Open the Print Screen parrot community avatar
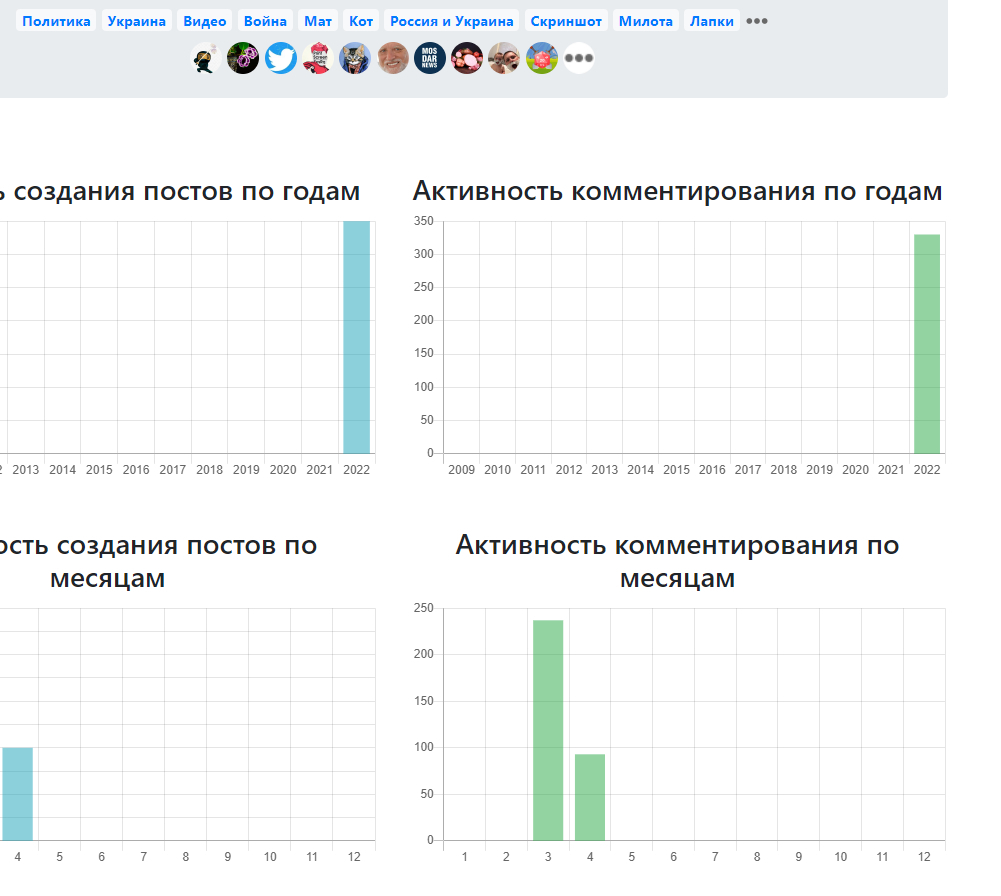Viewport: 1001px width, 896px height. (318, 58)
